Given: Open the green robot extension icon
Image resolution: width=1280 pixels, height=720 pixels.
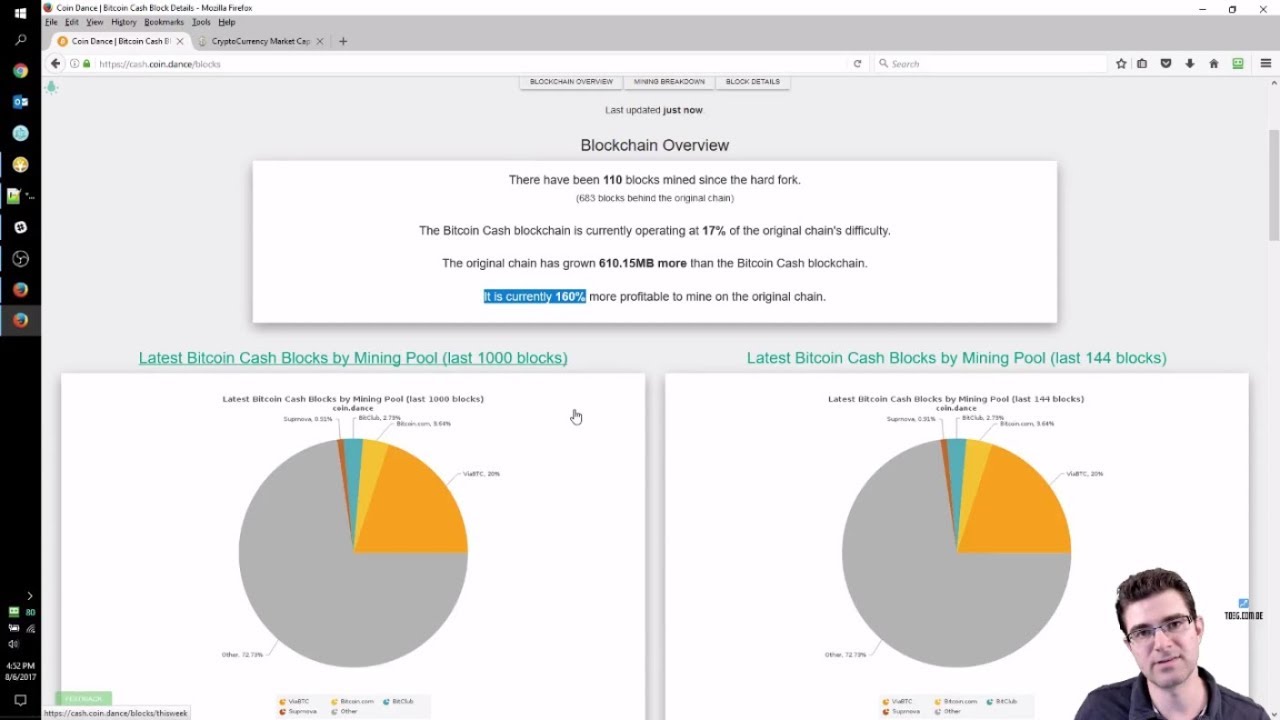Looking at the screenshot, I should coord(1238,64).
